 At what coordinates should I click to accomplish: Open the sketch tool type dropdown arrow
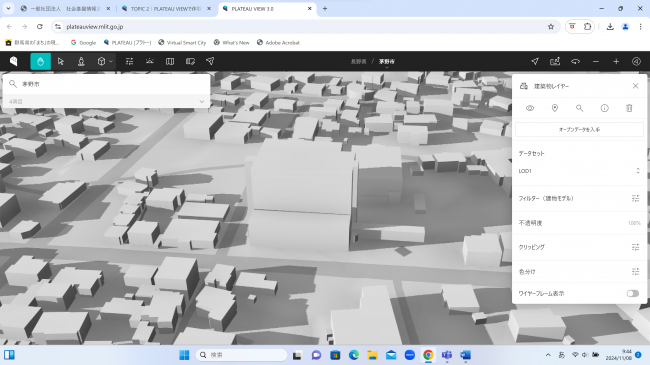pos(111,61)
